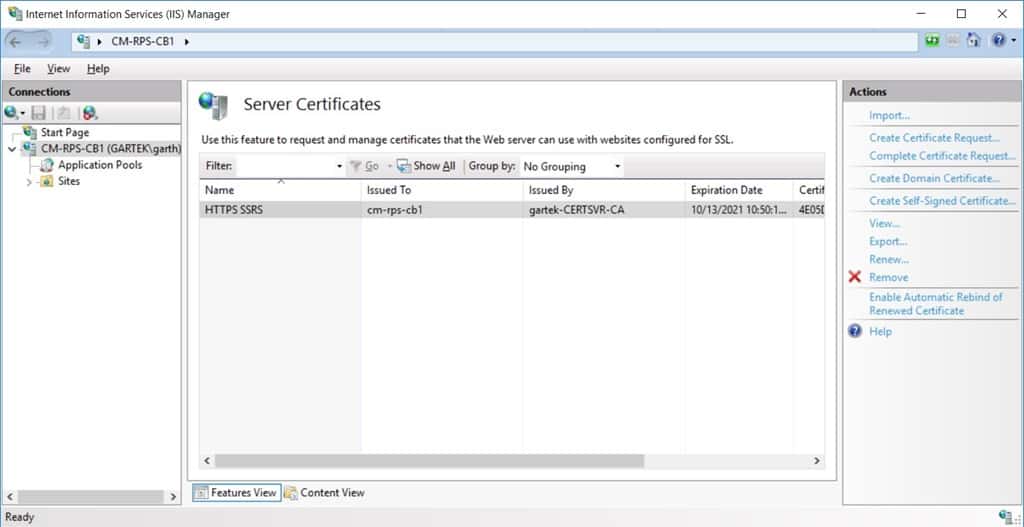Image resolution: width=1024 pixels, height=527 pixels.
Task: Click Enable Automatic Rebind of Renewed Certificate
Action: [935, 304]
